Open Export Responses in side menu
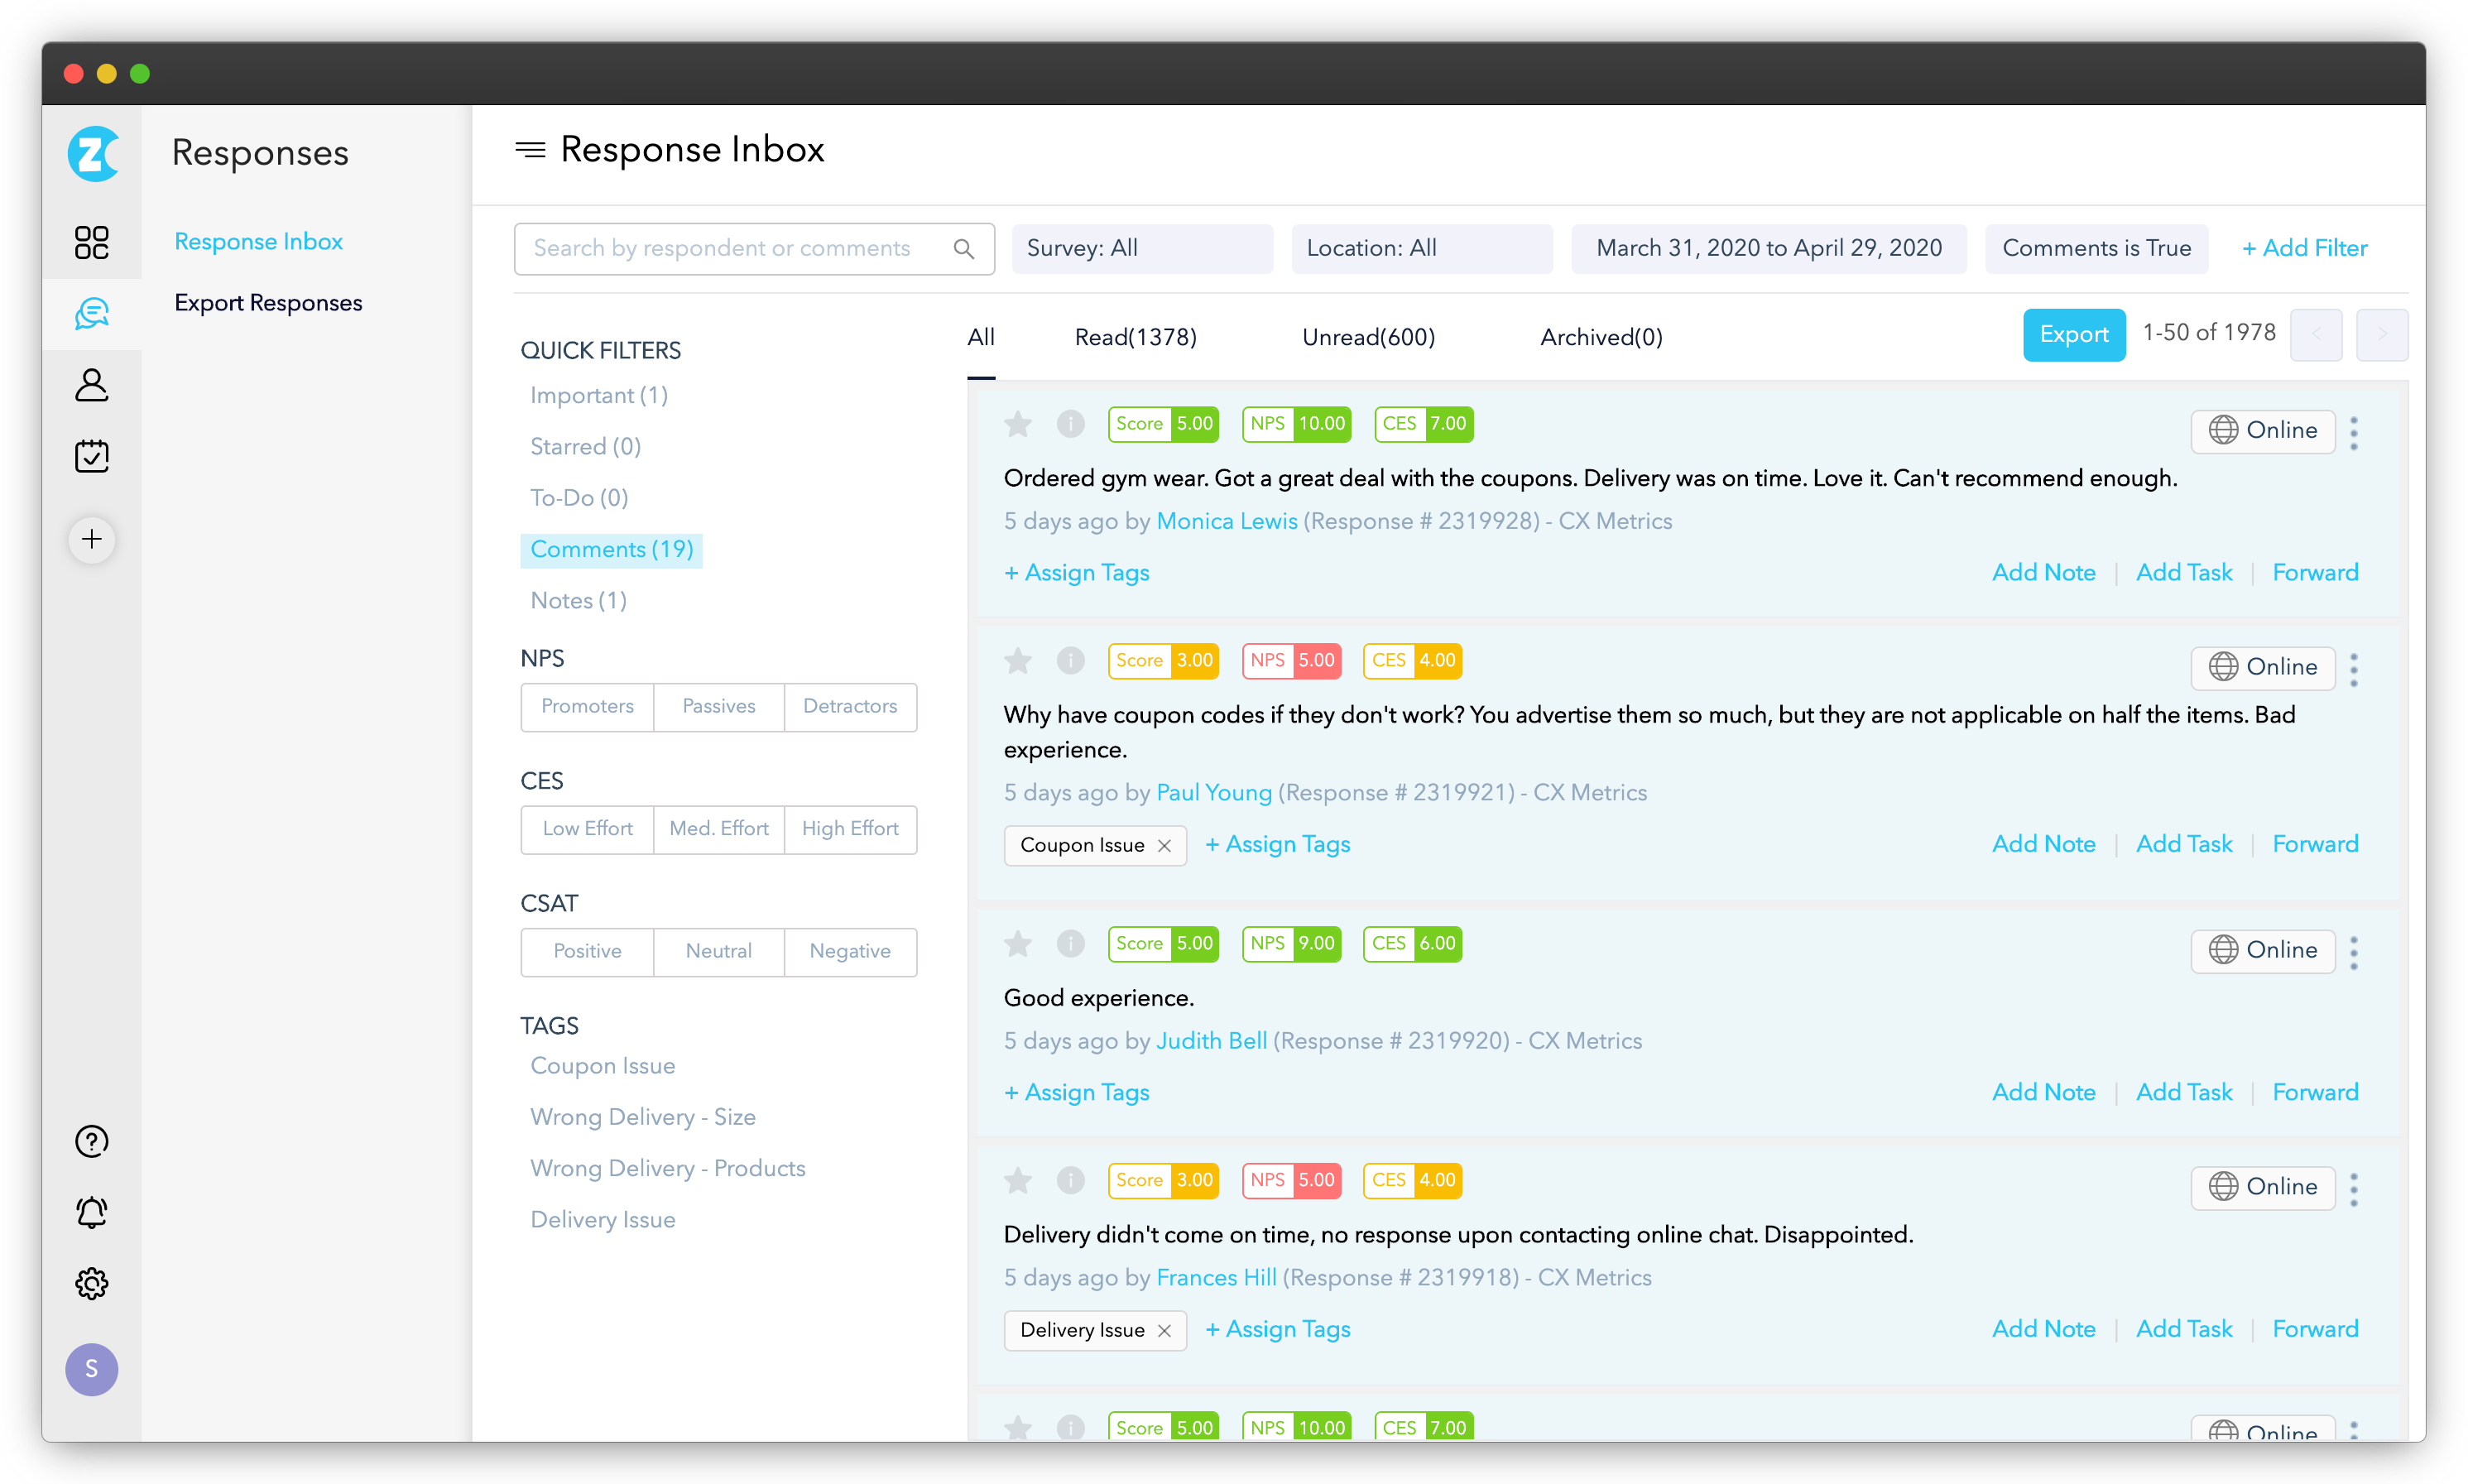This screenshot has height=1484, width=2468. pyautogui.click(x=268, y=303)
